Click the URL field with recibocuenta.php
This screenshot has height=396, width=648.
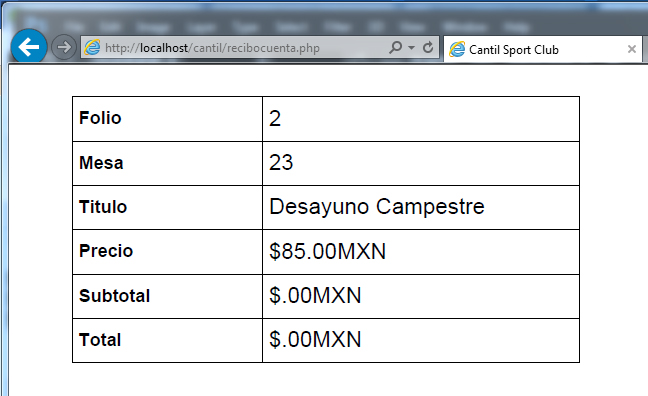click(x=244, y=48)
